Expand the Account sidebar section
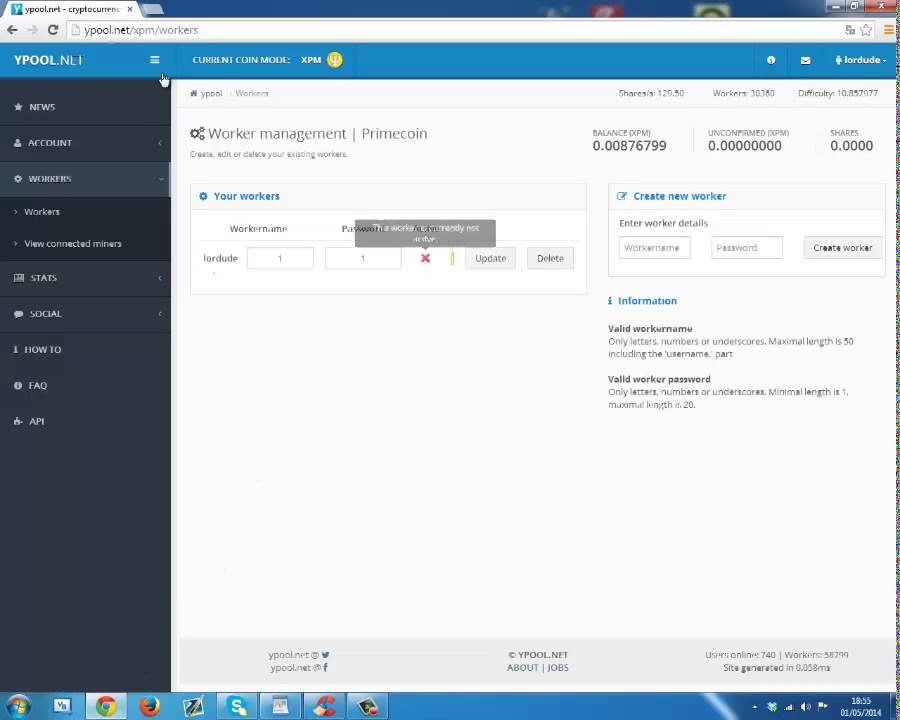The width and height of the screenshot is (900, 720). [85, 142]
